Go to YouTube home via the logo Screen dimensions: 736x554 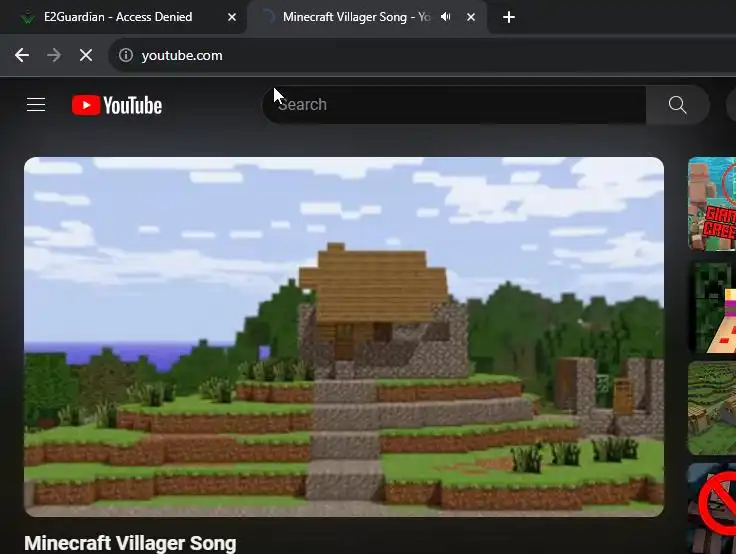117,105
